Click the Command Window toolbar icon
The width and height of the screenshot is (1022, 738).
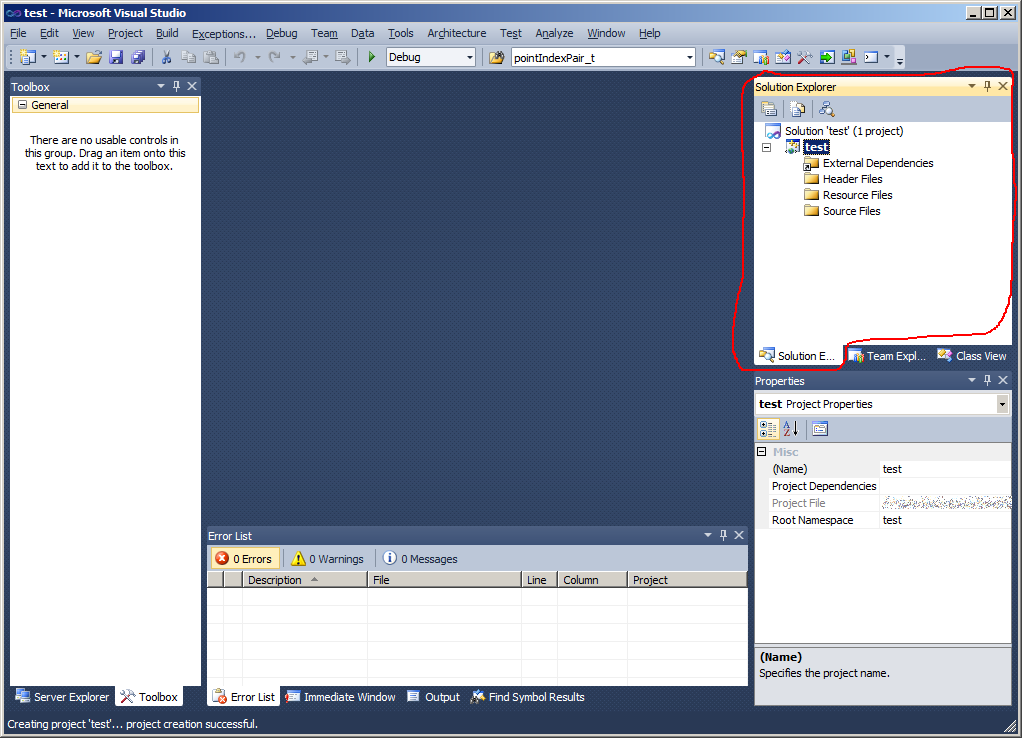coord(871,57)
